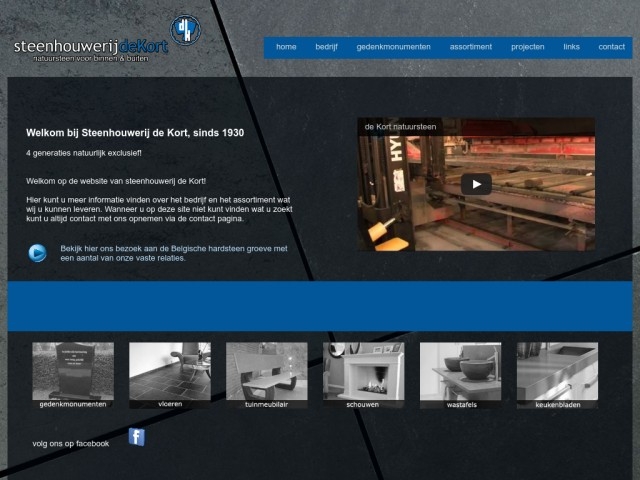Open the keukenbladen thumbnail image

[x=557, y=371]
